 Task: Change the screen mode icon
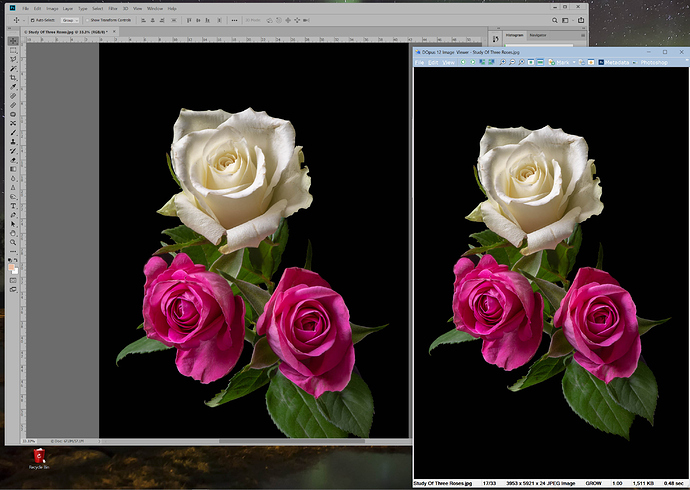[13, 289]
